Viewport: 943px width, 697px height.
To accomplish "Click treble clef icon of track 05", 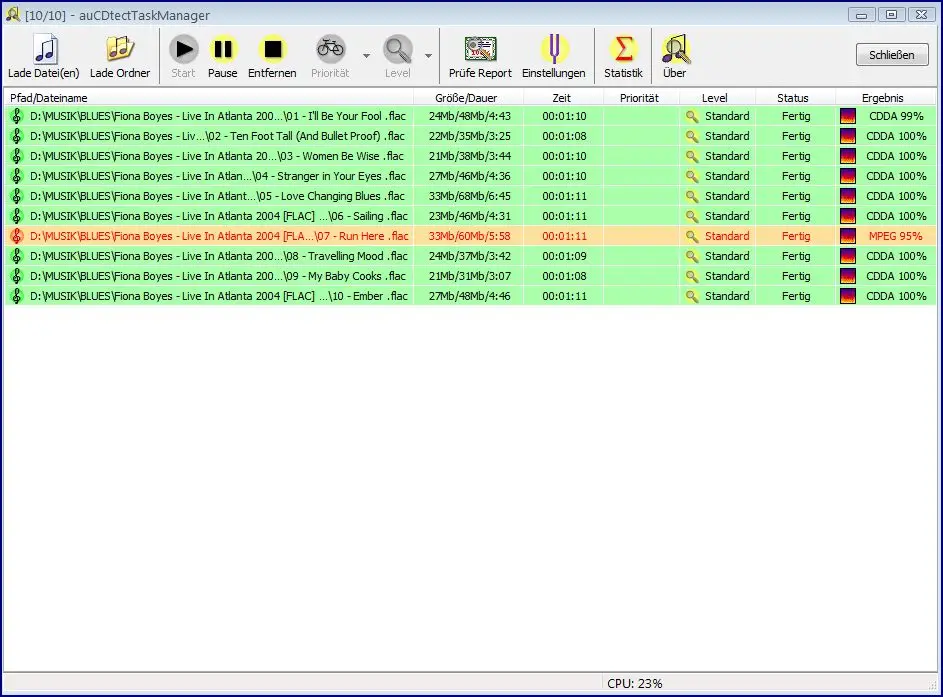I will coord(17,196).
